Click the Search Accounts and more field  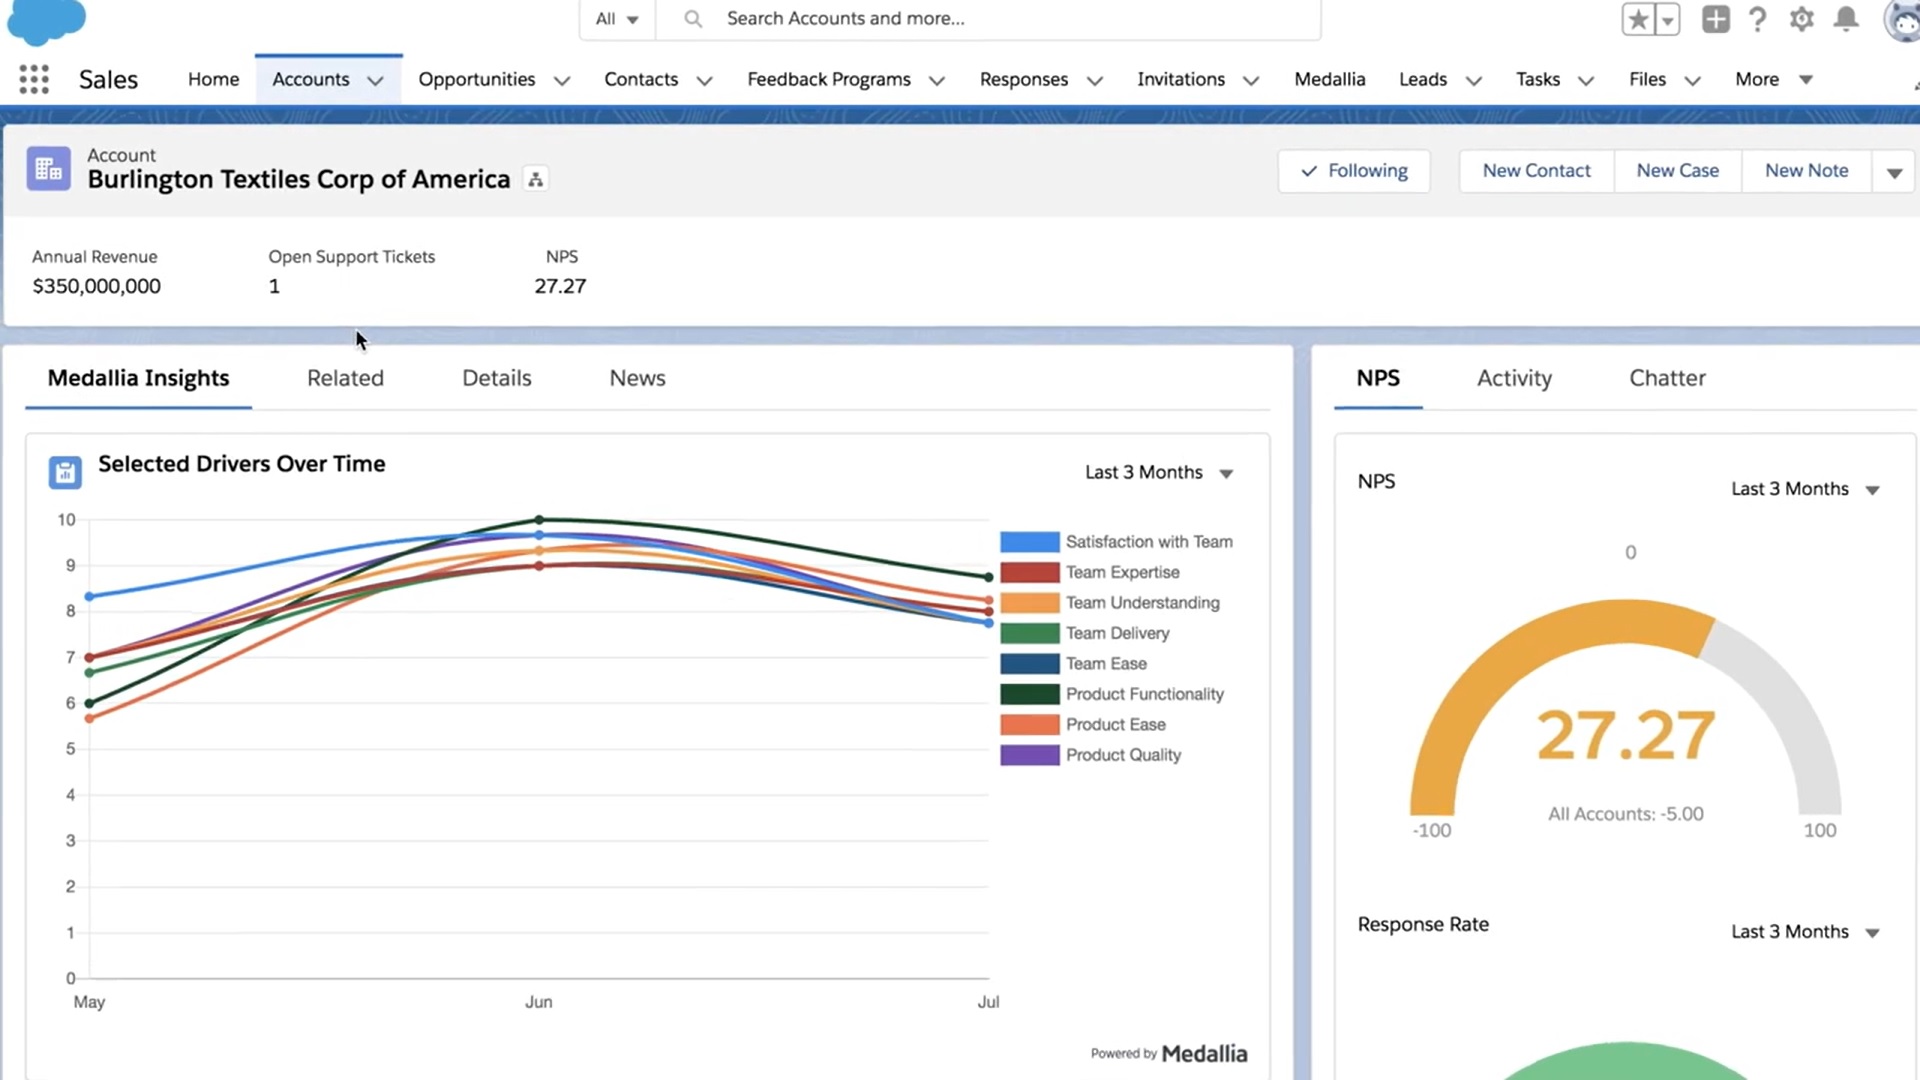[988, 19]
